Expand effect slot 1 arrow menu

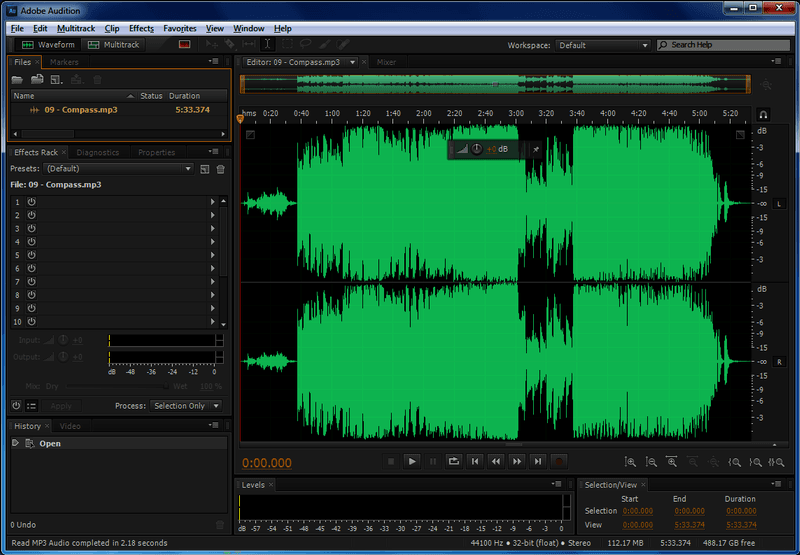[213, 202]
